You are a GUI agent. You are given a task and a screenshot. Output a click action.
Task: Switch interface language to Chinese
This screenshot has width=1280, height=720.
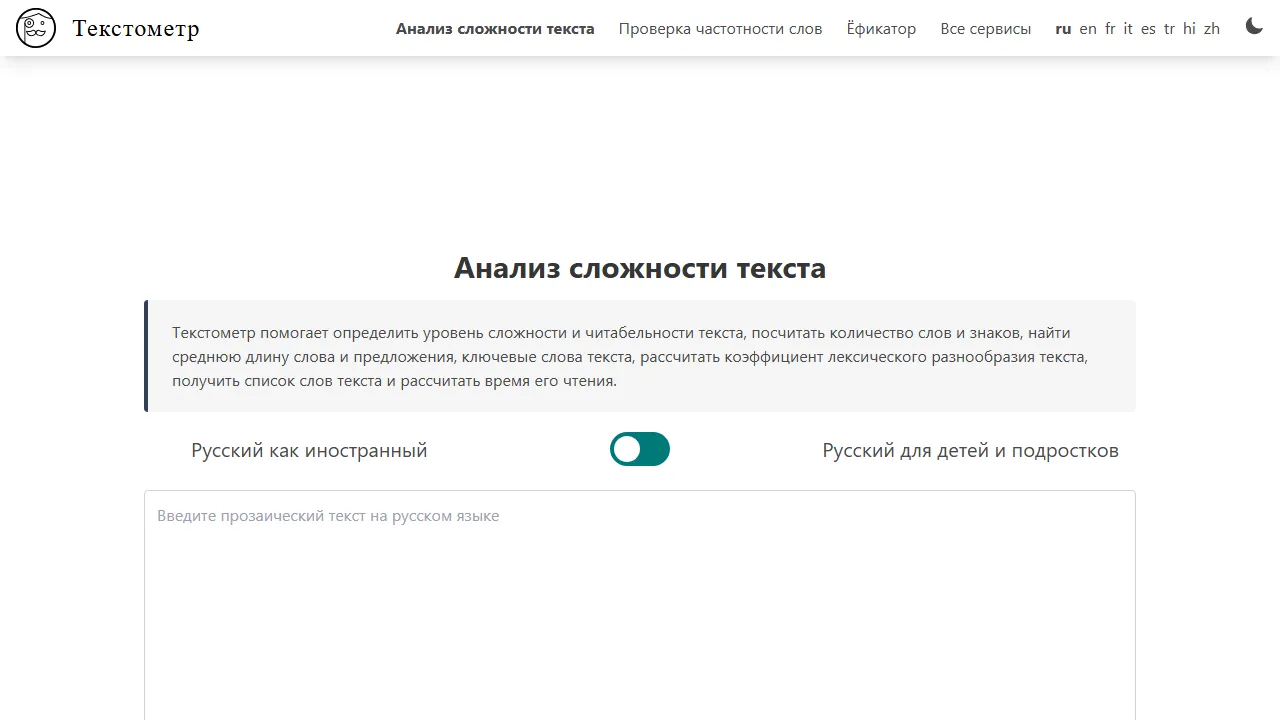click(x=1212, y=29)
